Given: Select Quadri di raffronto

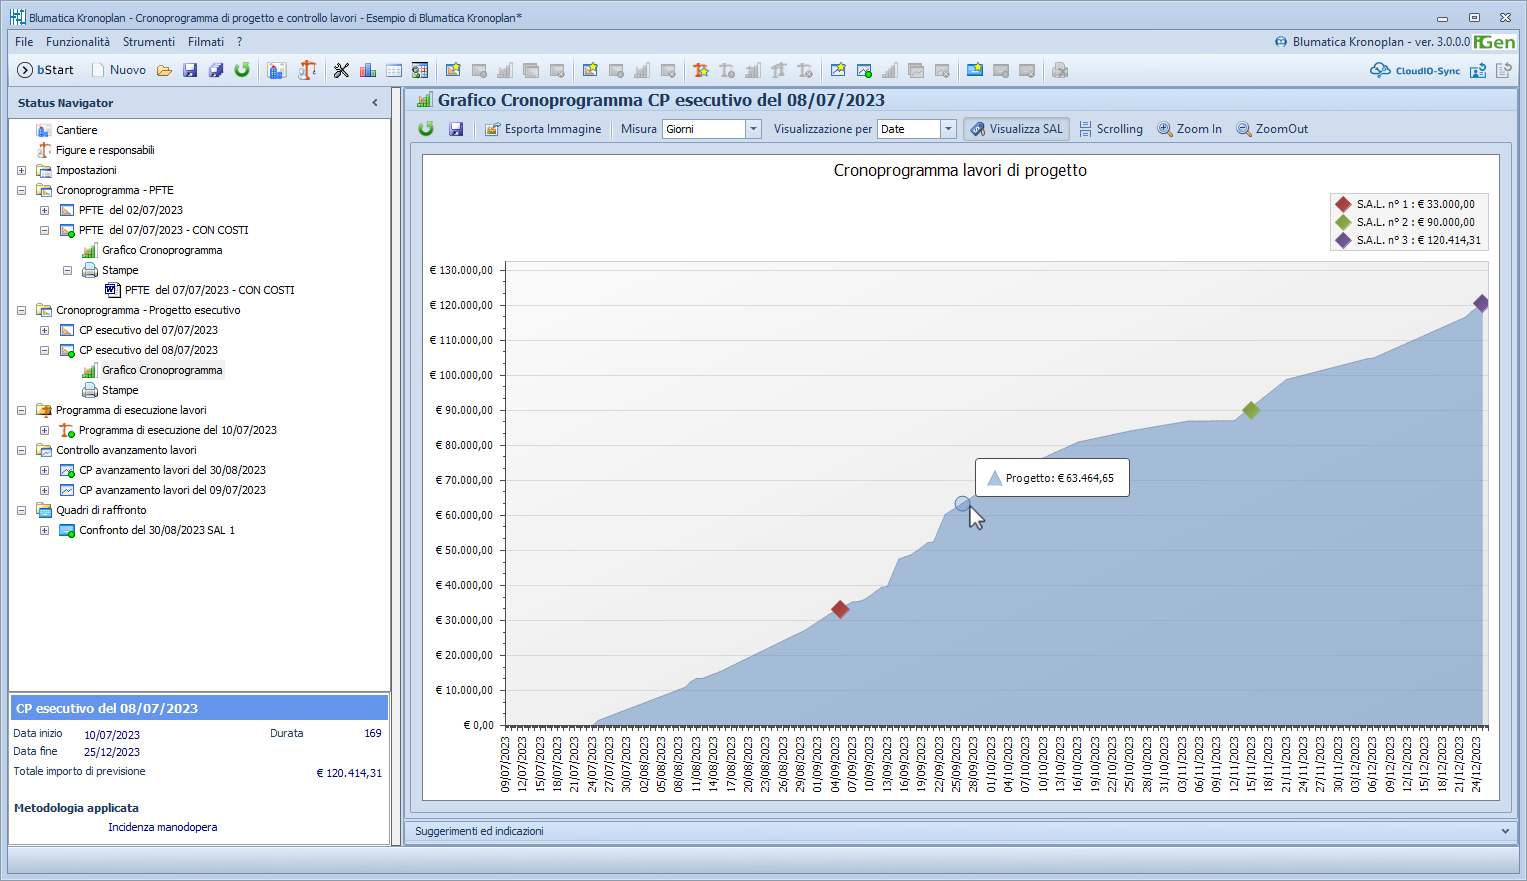Looking at the screenshot, I should (x=101, y=510).
